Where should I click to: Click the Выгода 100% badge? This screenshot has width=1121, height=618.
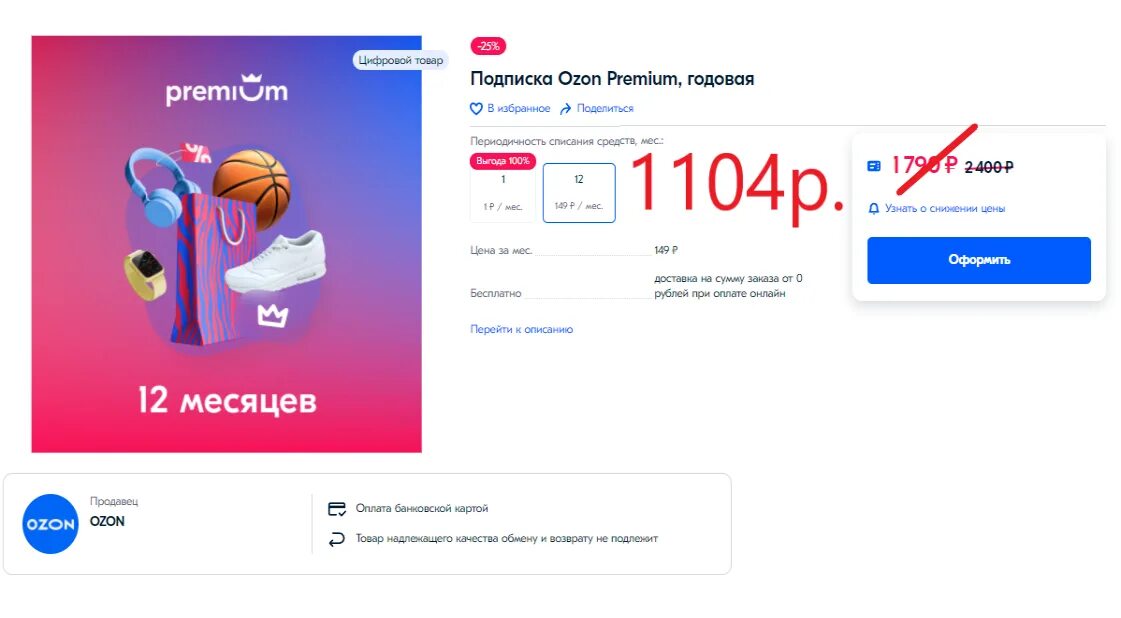(503, 161)
